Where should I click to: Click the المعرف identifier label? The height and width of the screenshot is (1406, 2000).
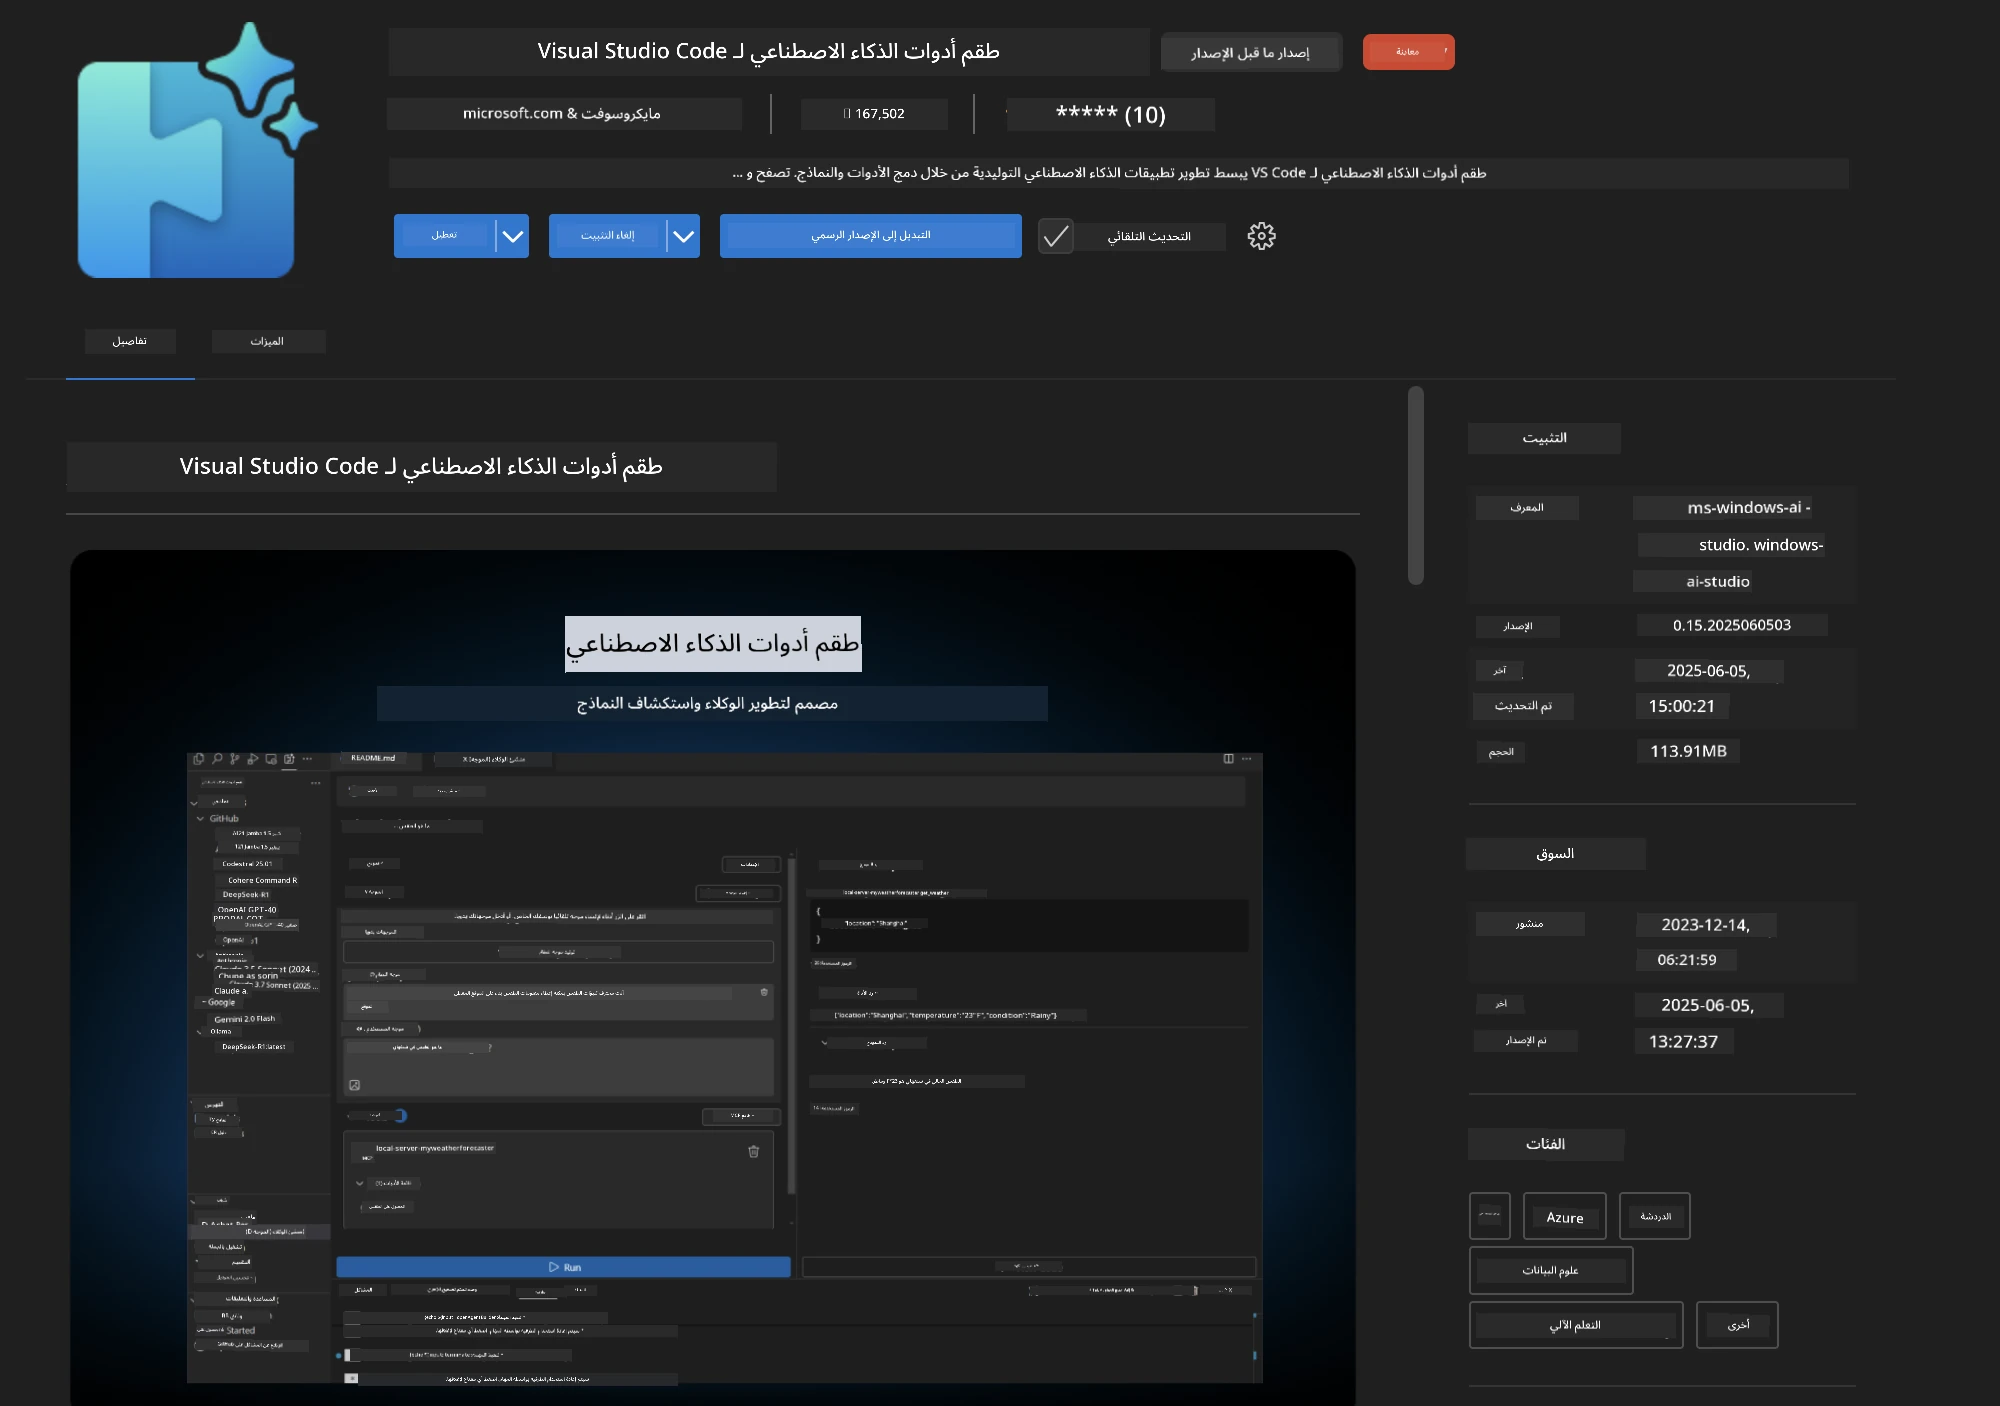click(1527, 508)
